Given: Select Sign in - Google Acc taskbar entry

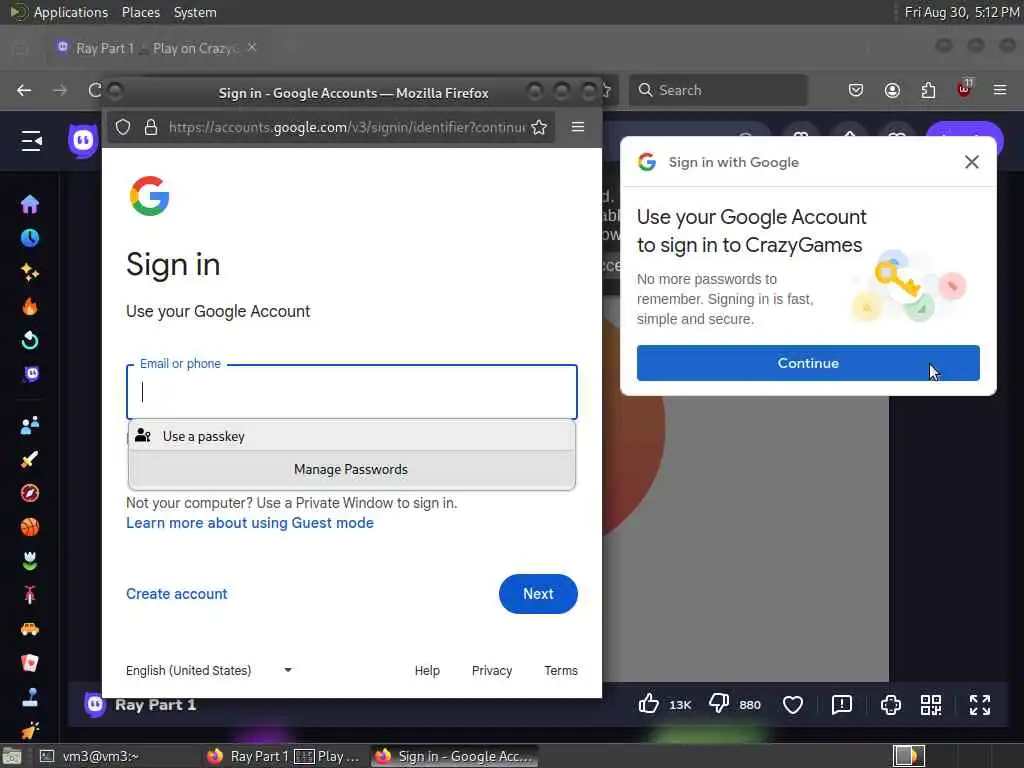Looking at the screenshot, I should (x=455, y=756).
